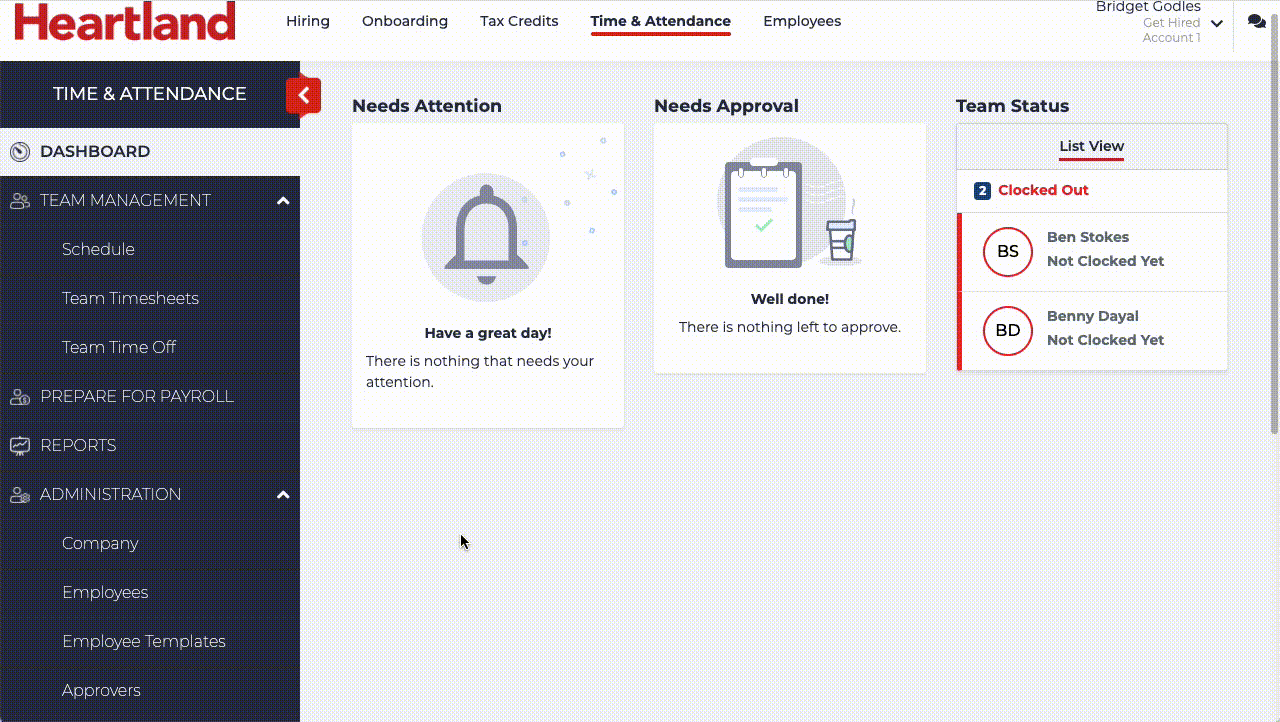The width and height of the screenshot is (1280, 722).
Task: Click the Dashboard clock icon in sidebar
Action: click(20, 152)
